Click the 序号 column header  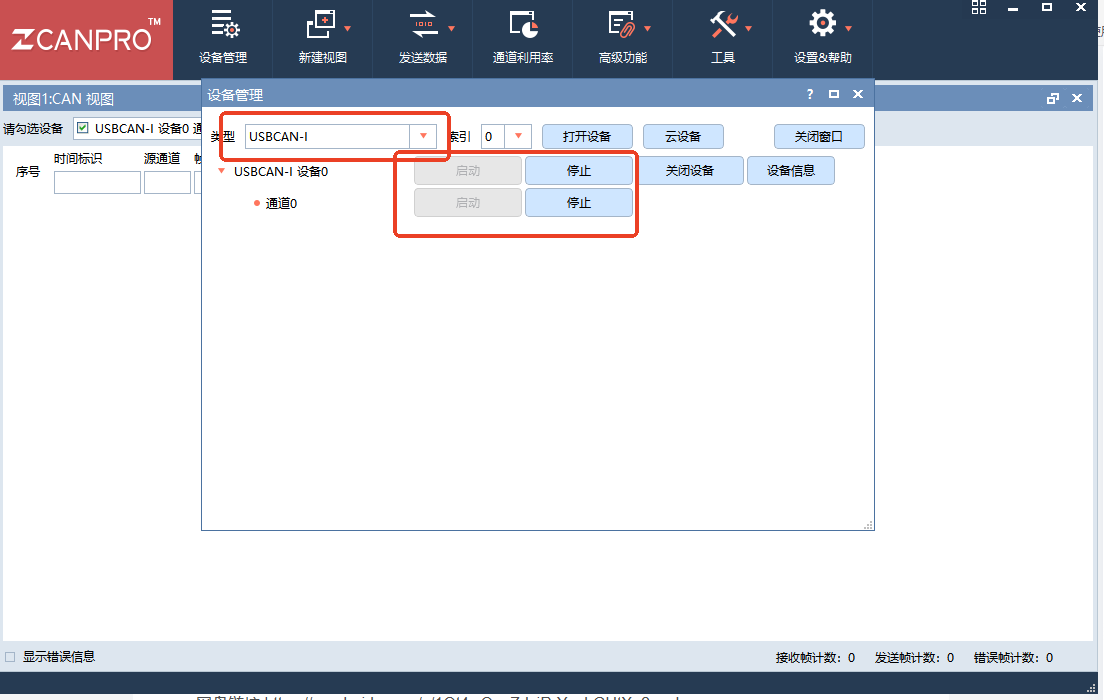28,171
